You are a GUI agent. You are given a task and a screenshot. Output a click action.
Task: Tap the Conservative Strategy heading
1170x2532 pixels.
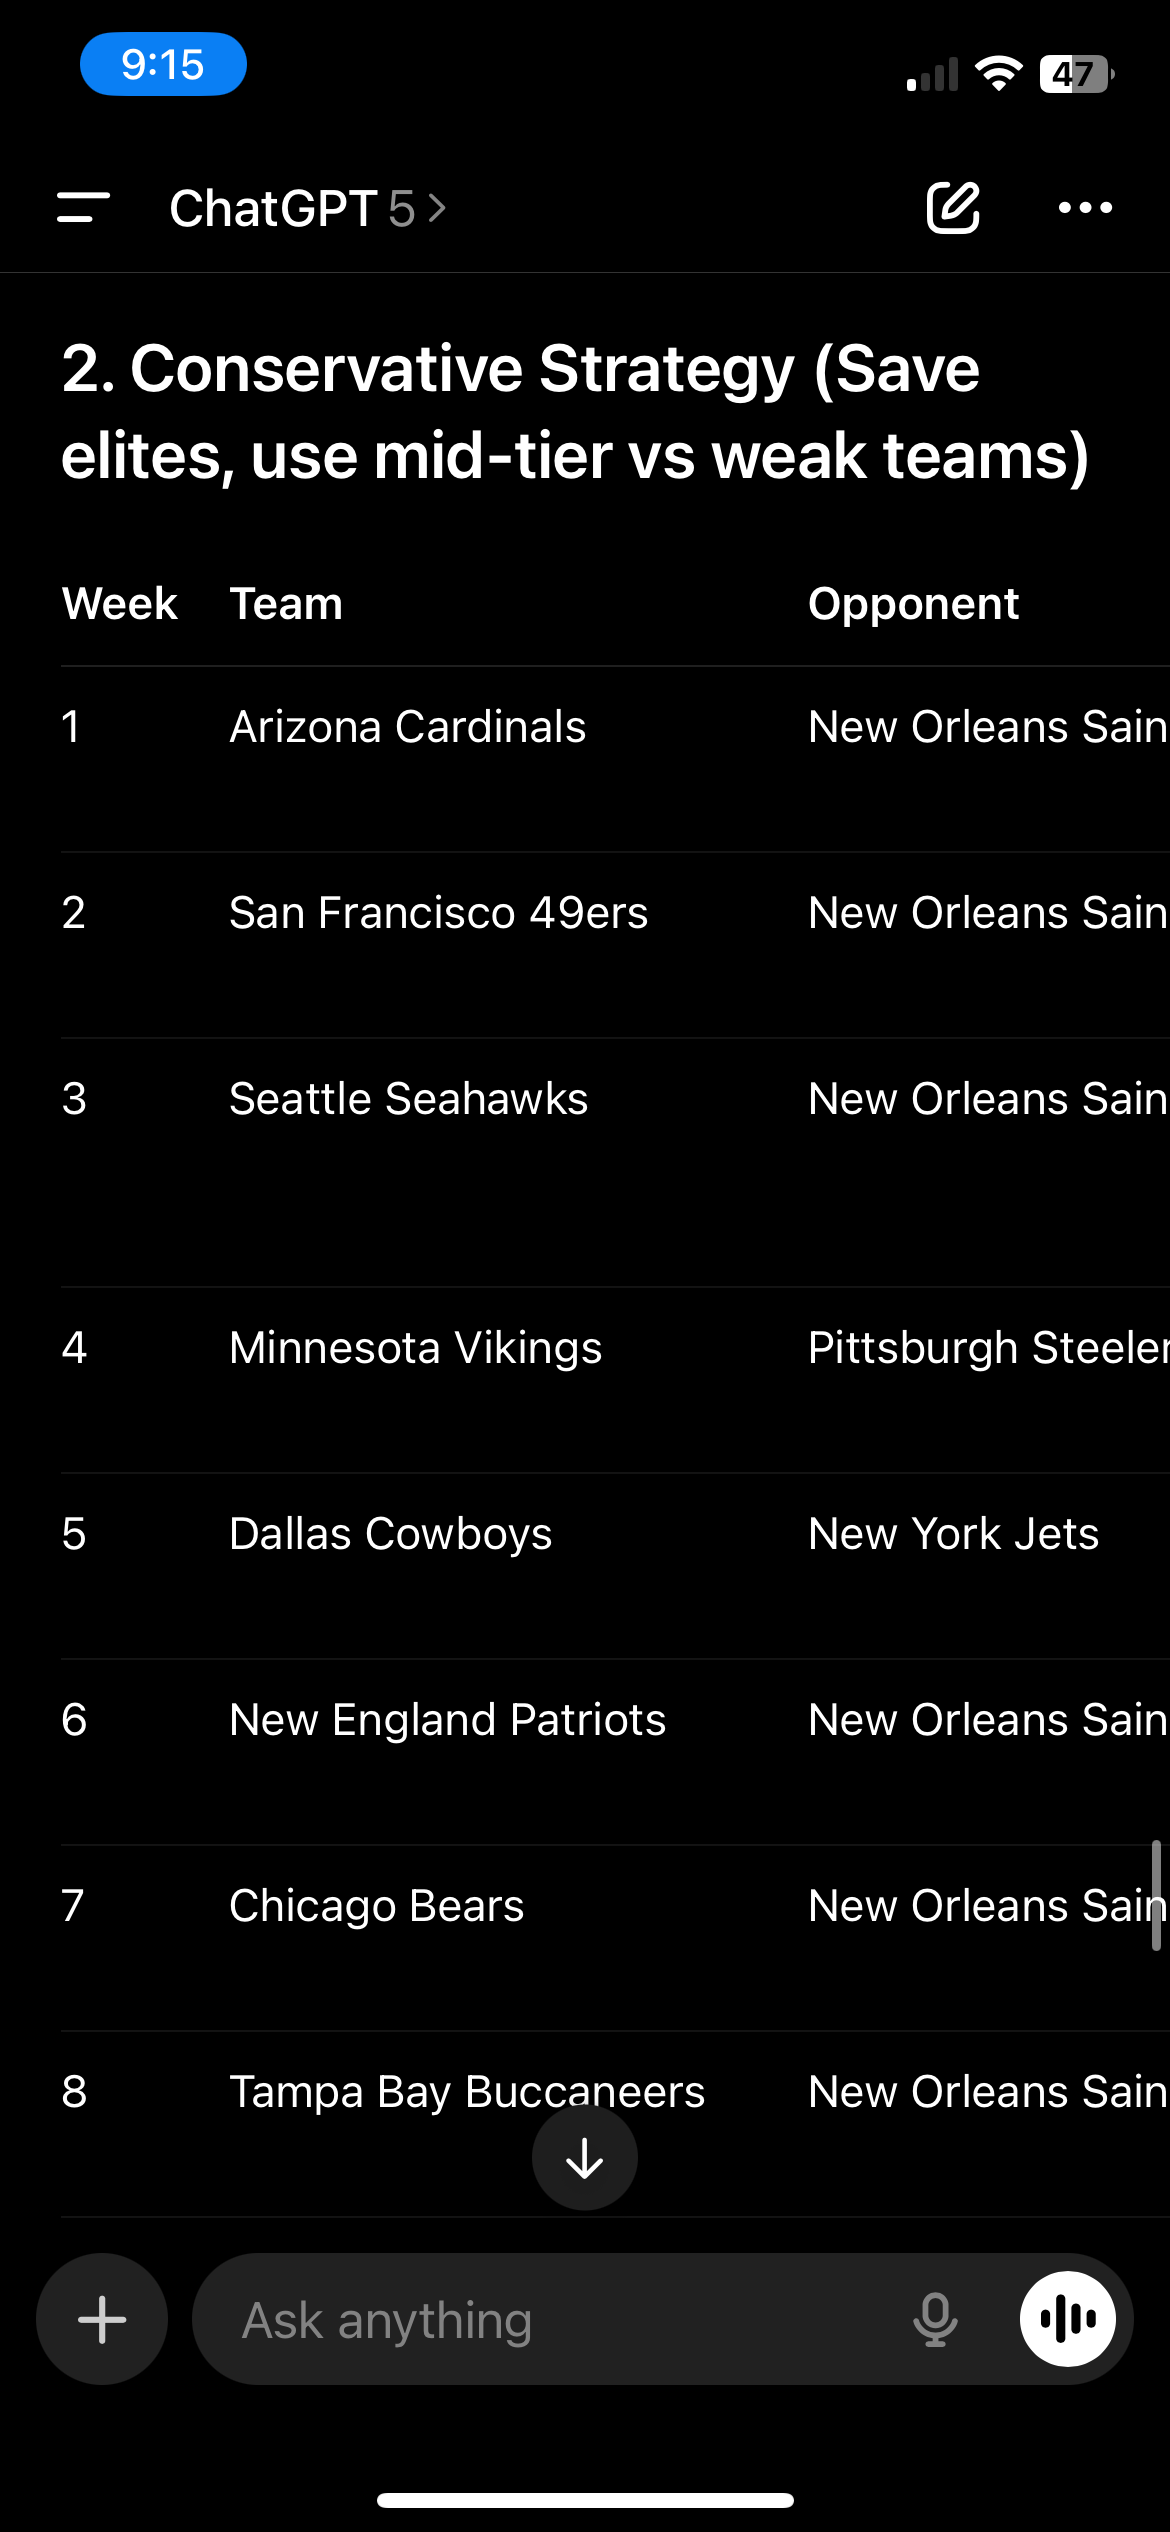tap(575, 412)
